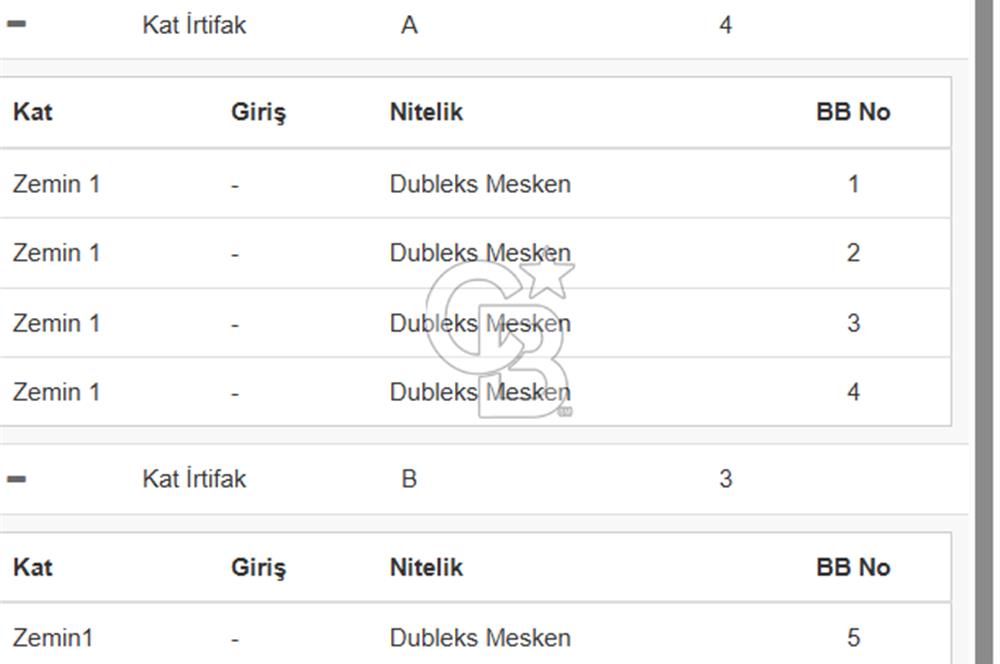Image resolution: width=1000 pixels, height=664 pixels.
Task: Collapse the Kat İrtifak B block row
Action: [x=17, y=479]
